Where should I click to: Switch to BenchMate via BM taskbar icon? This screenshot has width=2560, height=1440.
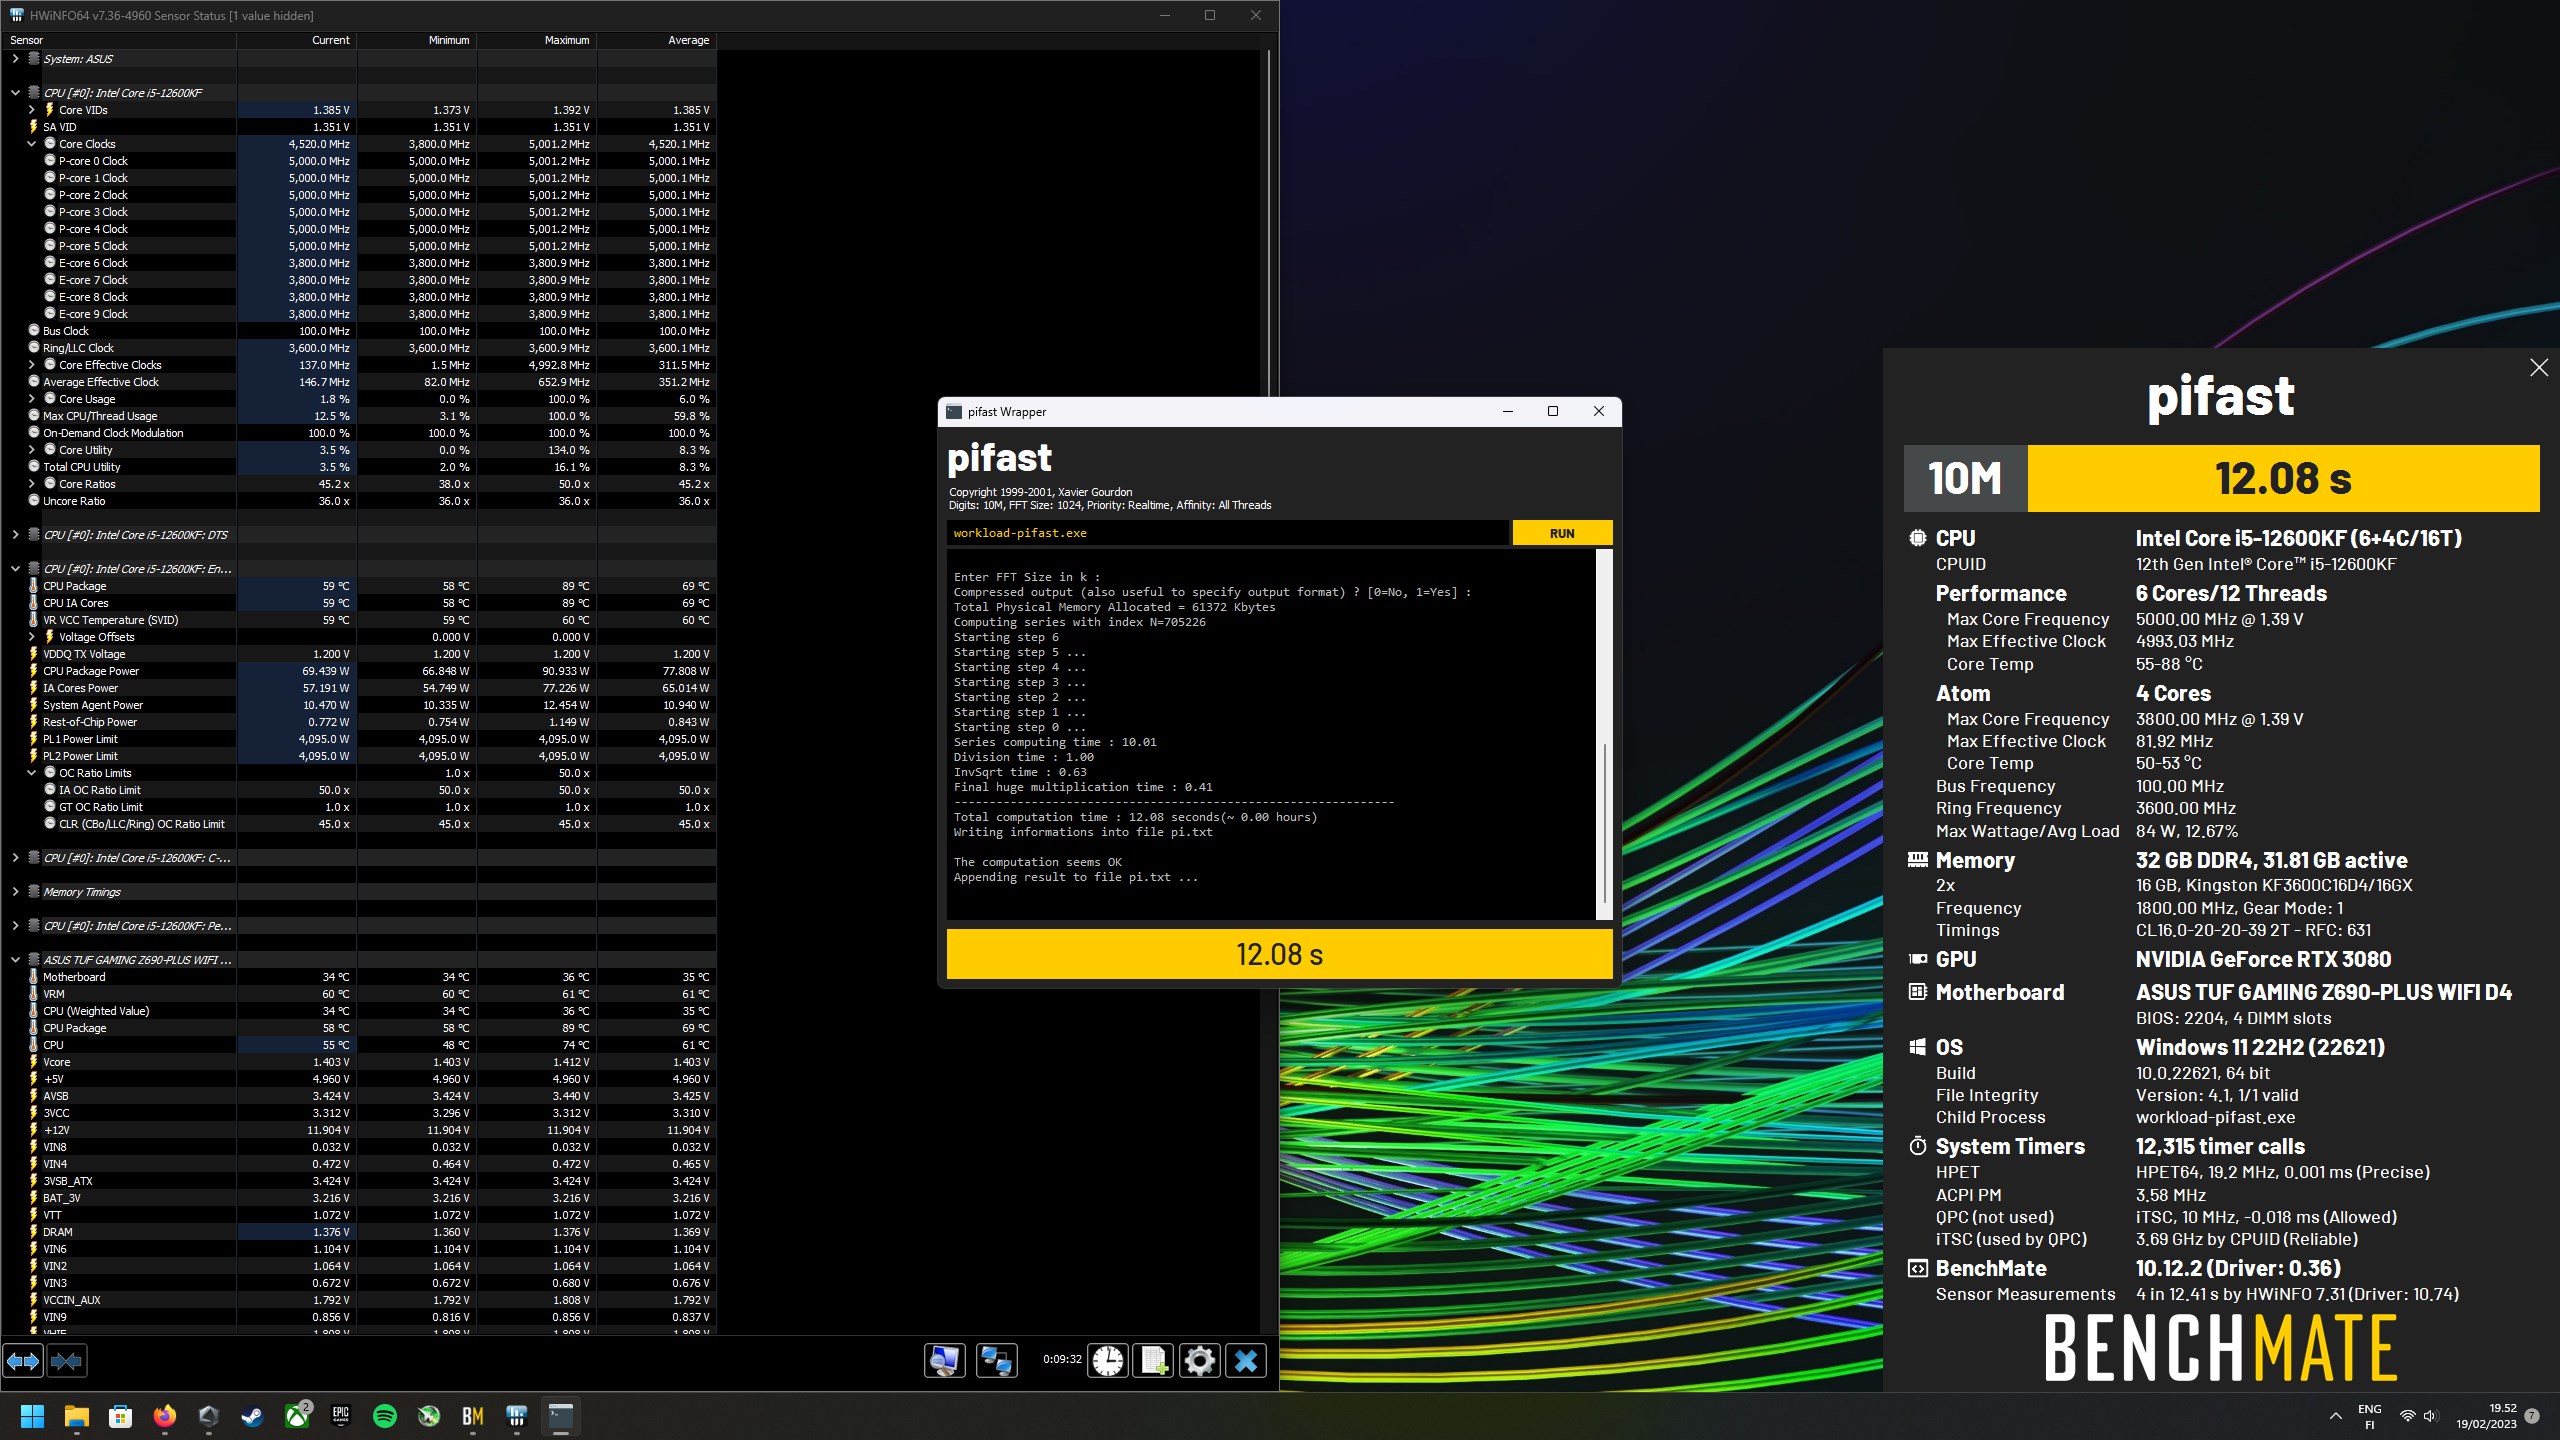coord(473,1416)
